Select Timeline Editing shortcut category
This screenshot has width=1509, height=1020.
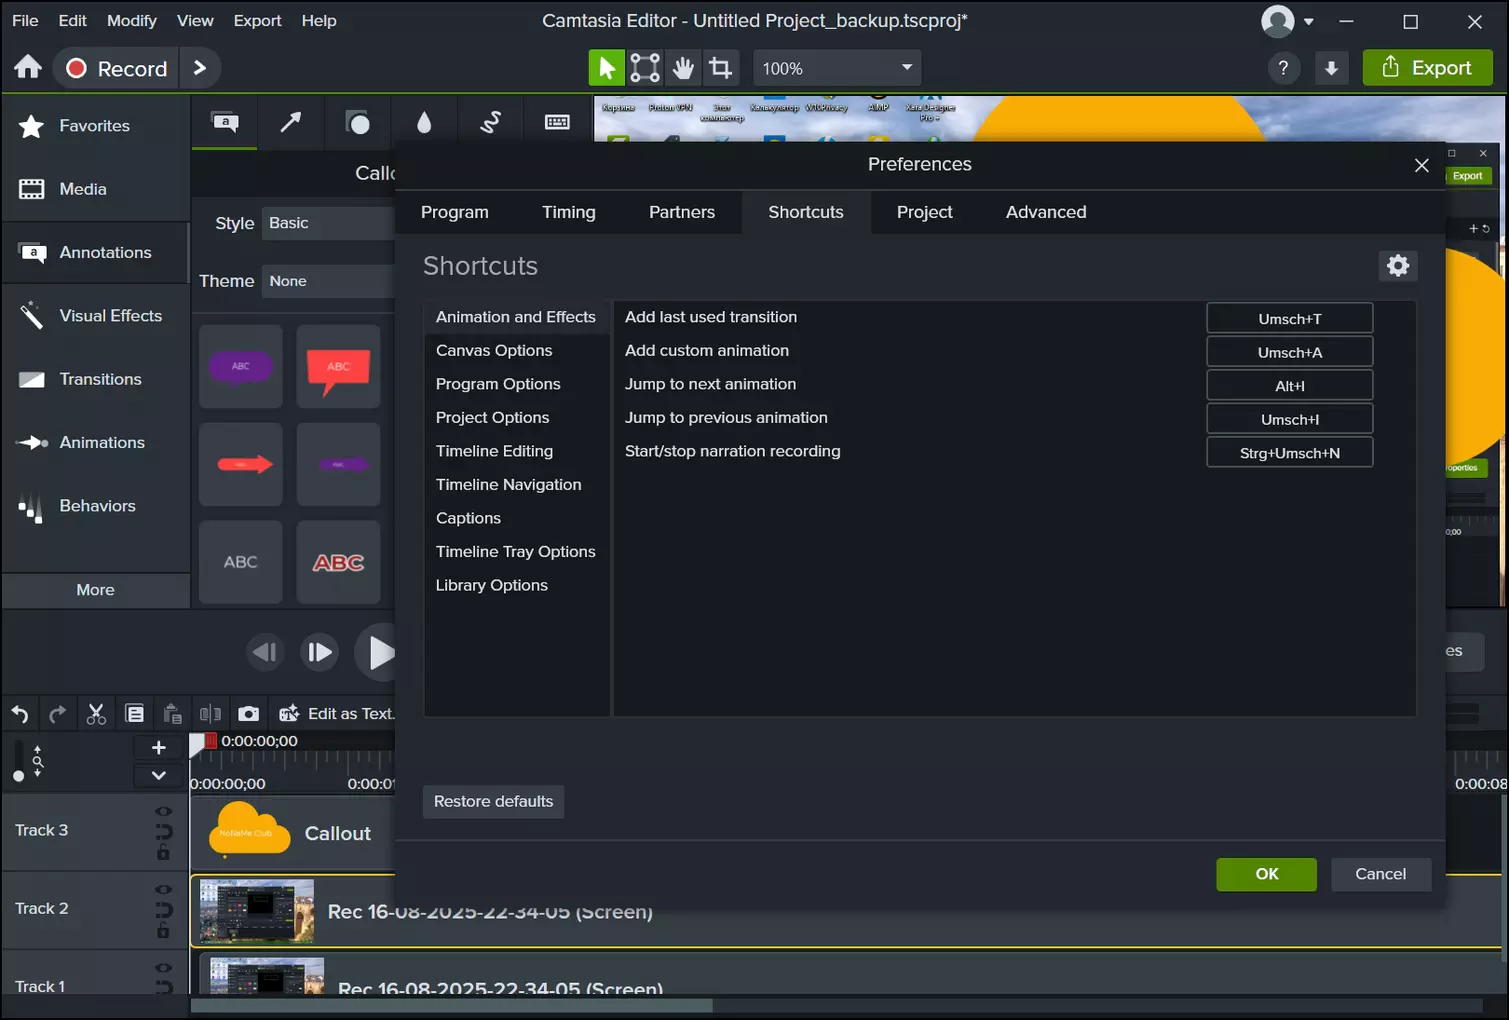click(494, 451)
